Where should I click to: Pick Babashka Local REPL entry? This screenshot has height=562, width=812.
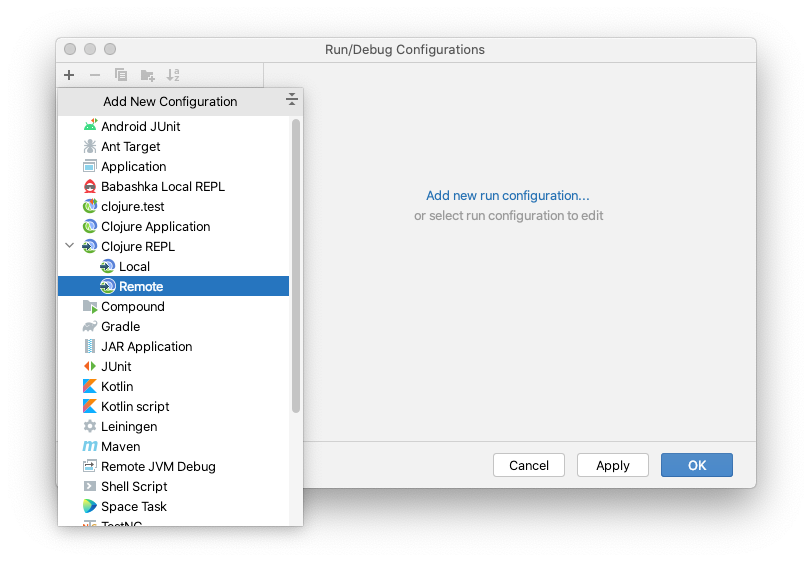(173, 186)
